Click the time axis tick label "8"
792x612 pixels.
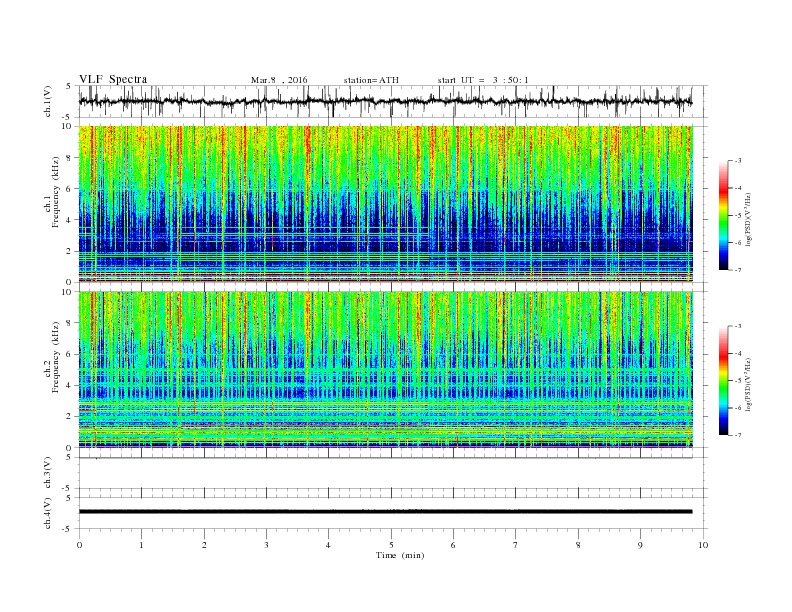578,545
